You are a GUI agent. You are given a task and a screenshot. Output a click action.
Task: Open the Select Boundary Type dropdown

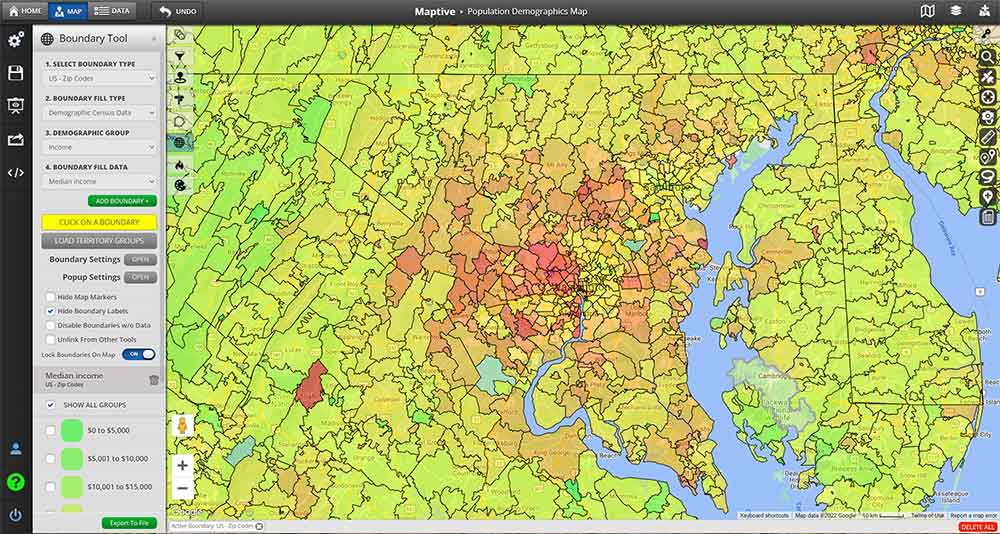coord(101,78)
